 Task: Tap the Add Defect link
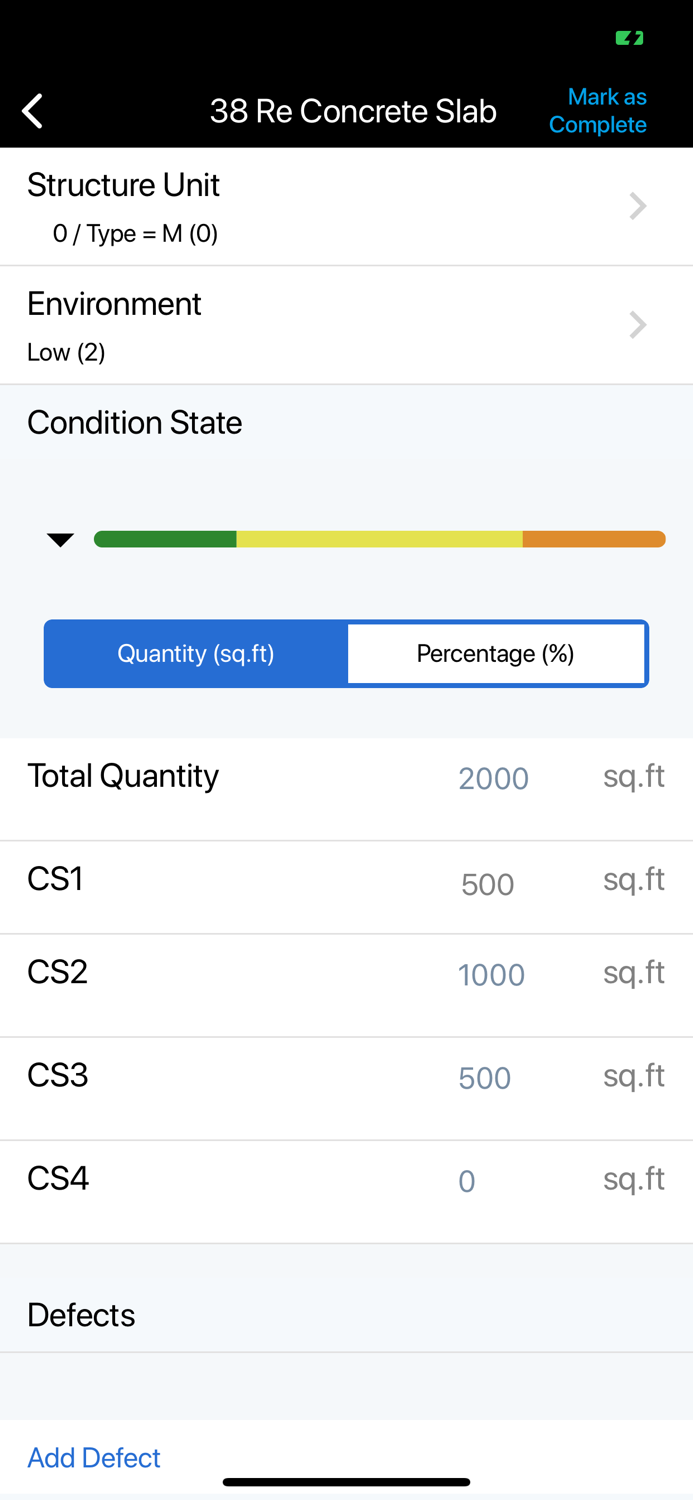(x=94, y=1458)
